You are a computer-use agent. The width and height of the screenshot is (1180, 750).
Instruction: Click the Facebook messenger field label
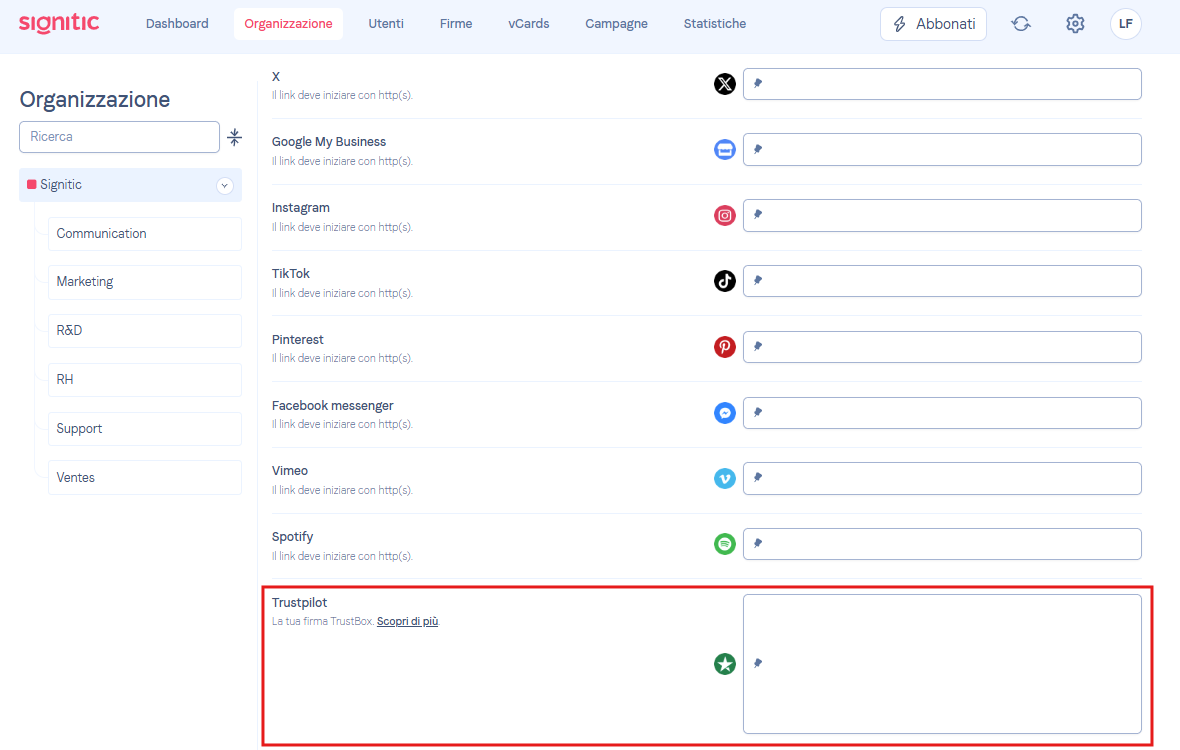pyautogui.click(x=333, y=405)
